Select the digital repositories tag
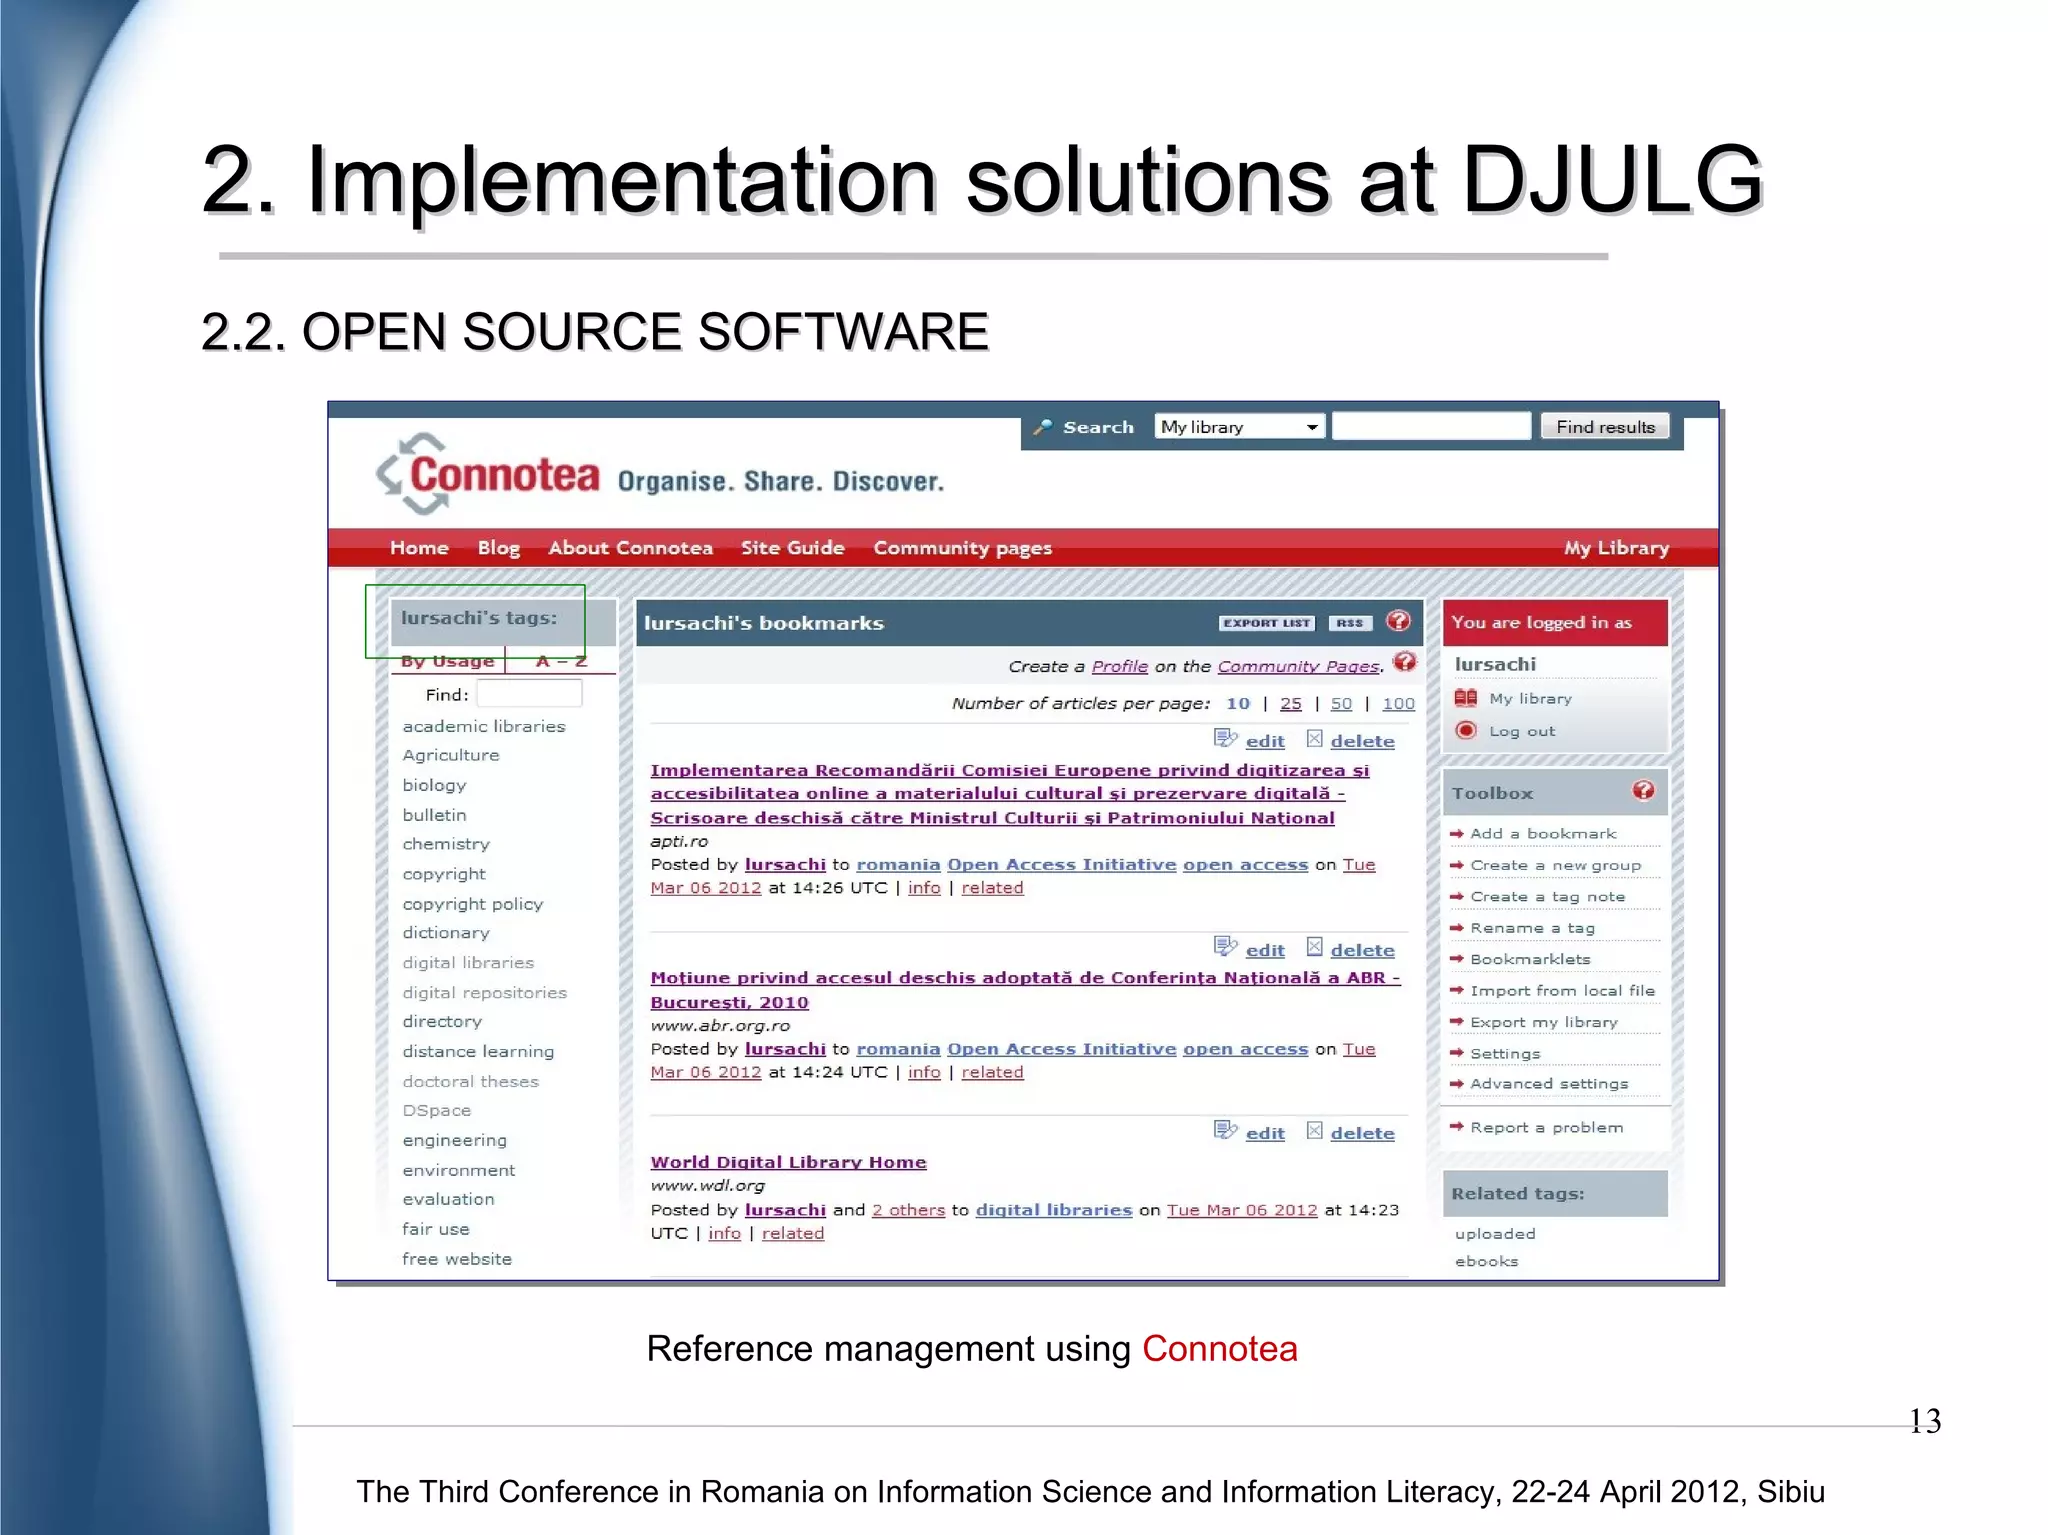This screenshot has width=2048, height=1535. click(484, 992)
